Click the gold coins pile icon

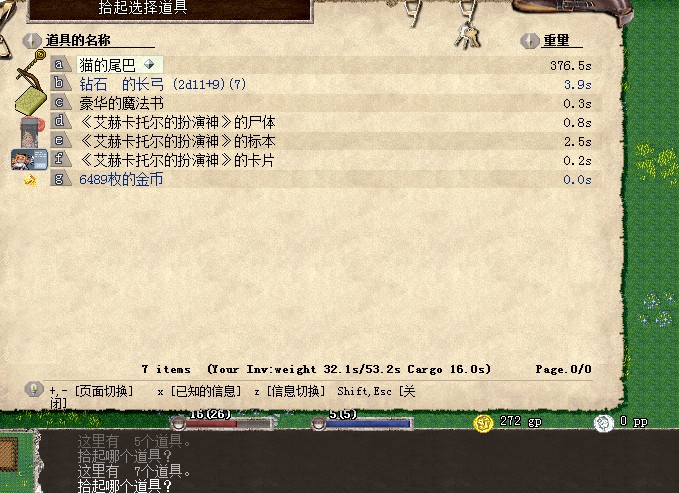click(30, 179)
